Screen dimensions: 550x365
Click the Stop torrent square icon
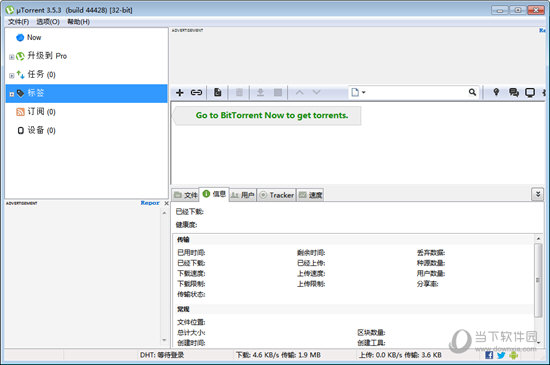(x=278, y=92)
